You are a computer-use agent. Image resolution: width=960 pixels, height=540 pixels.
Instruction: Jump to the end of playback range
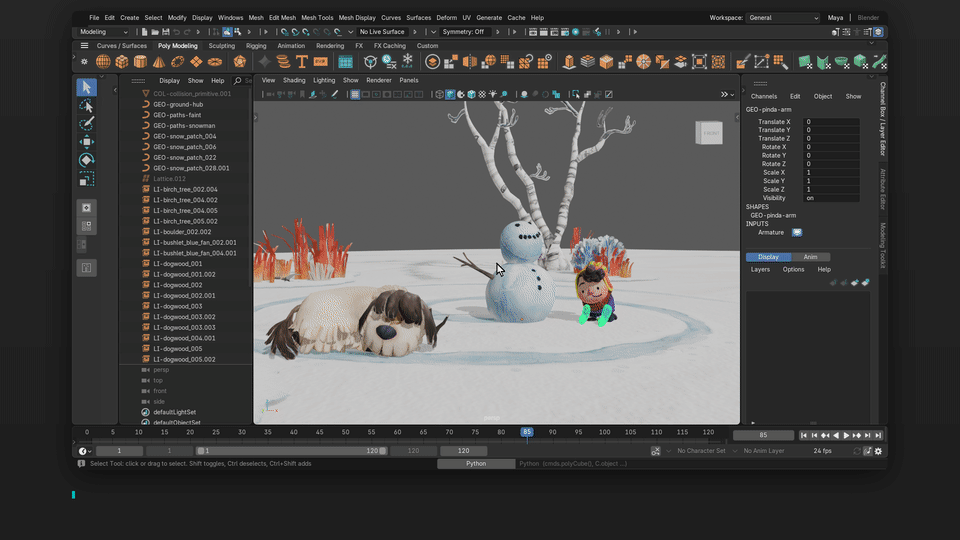[x=879, y=435]
